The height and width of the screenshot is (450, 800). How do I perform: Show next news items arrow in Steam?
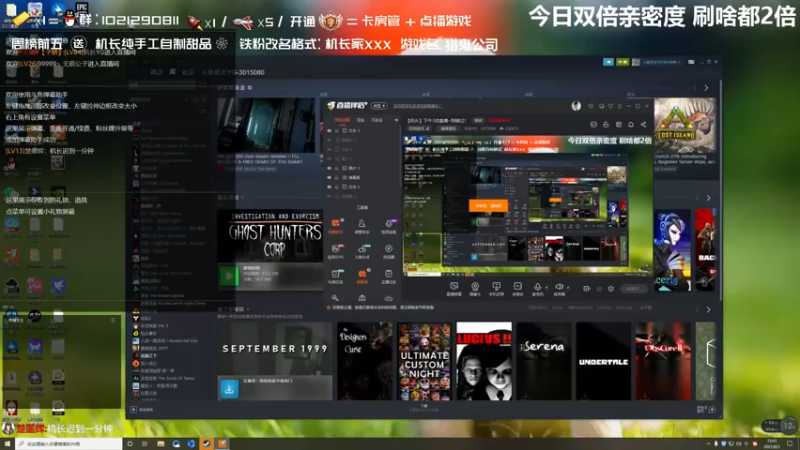click(706, 88)
